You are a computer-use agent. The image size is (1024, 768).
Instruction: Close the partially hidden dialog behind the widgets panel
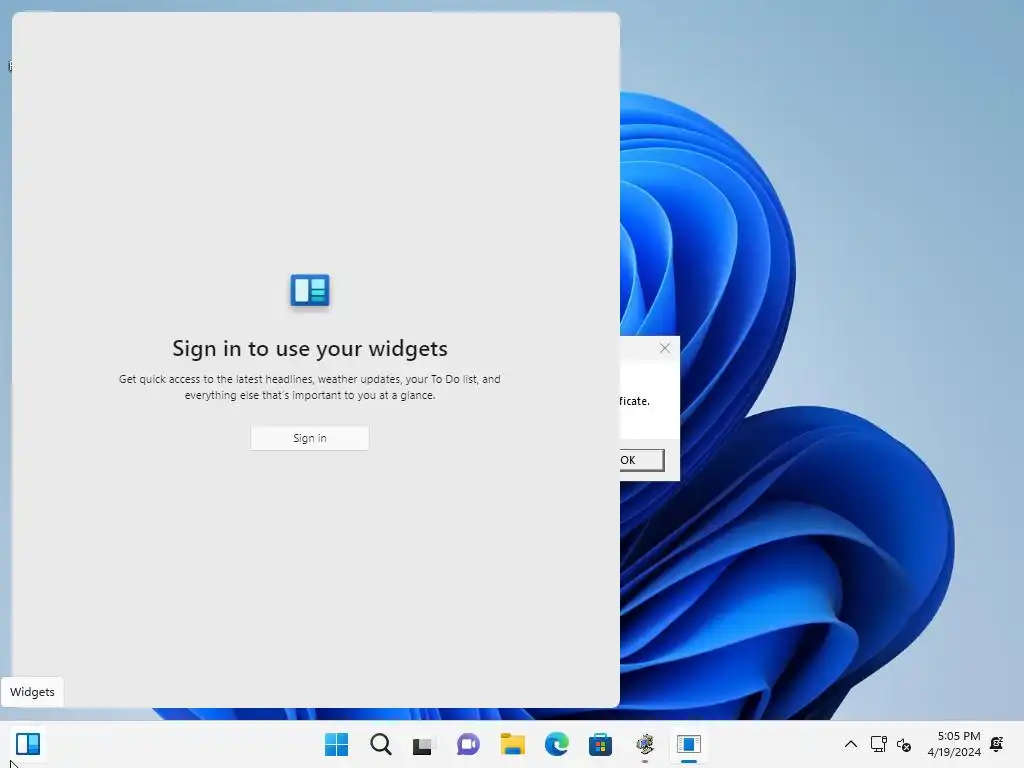click(x=665, y=348)
